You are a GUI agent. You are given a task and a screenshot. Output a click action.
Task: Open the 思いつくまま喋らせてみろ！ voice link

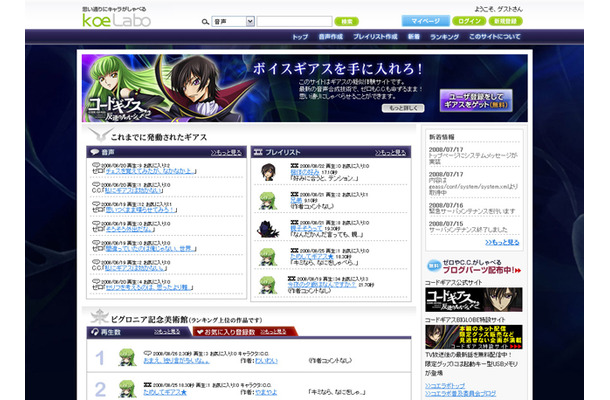point(140,210)
